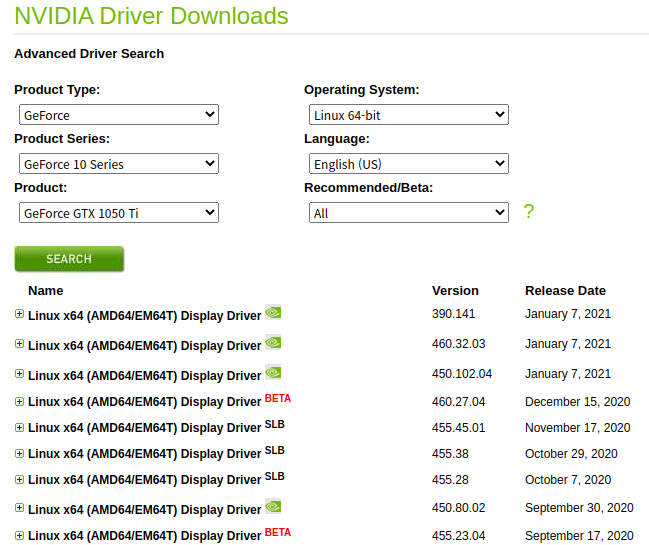Click the SLB tag on the 455.38 row
Image resolution: width=649 pixels, height=545 pixels.
[275, 450]
